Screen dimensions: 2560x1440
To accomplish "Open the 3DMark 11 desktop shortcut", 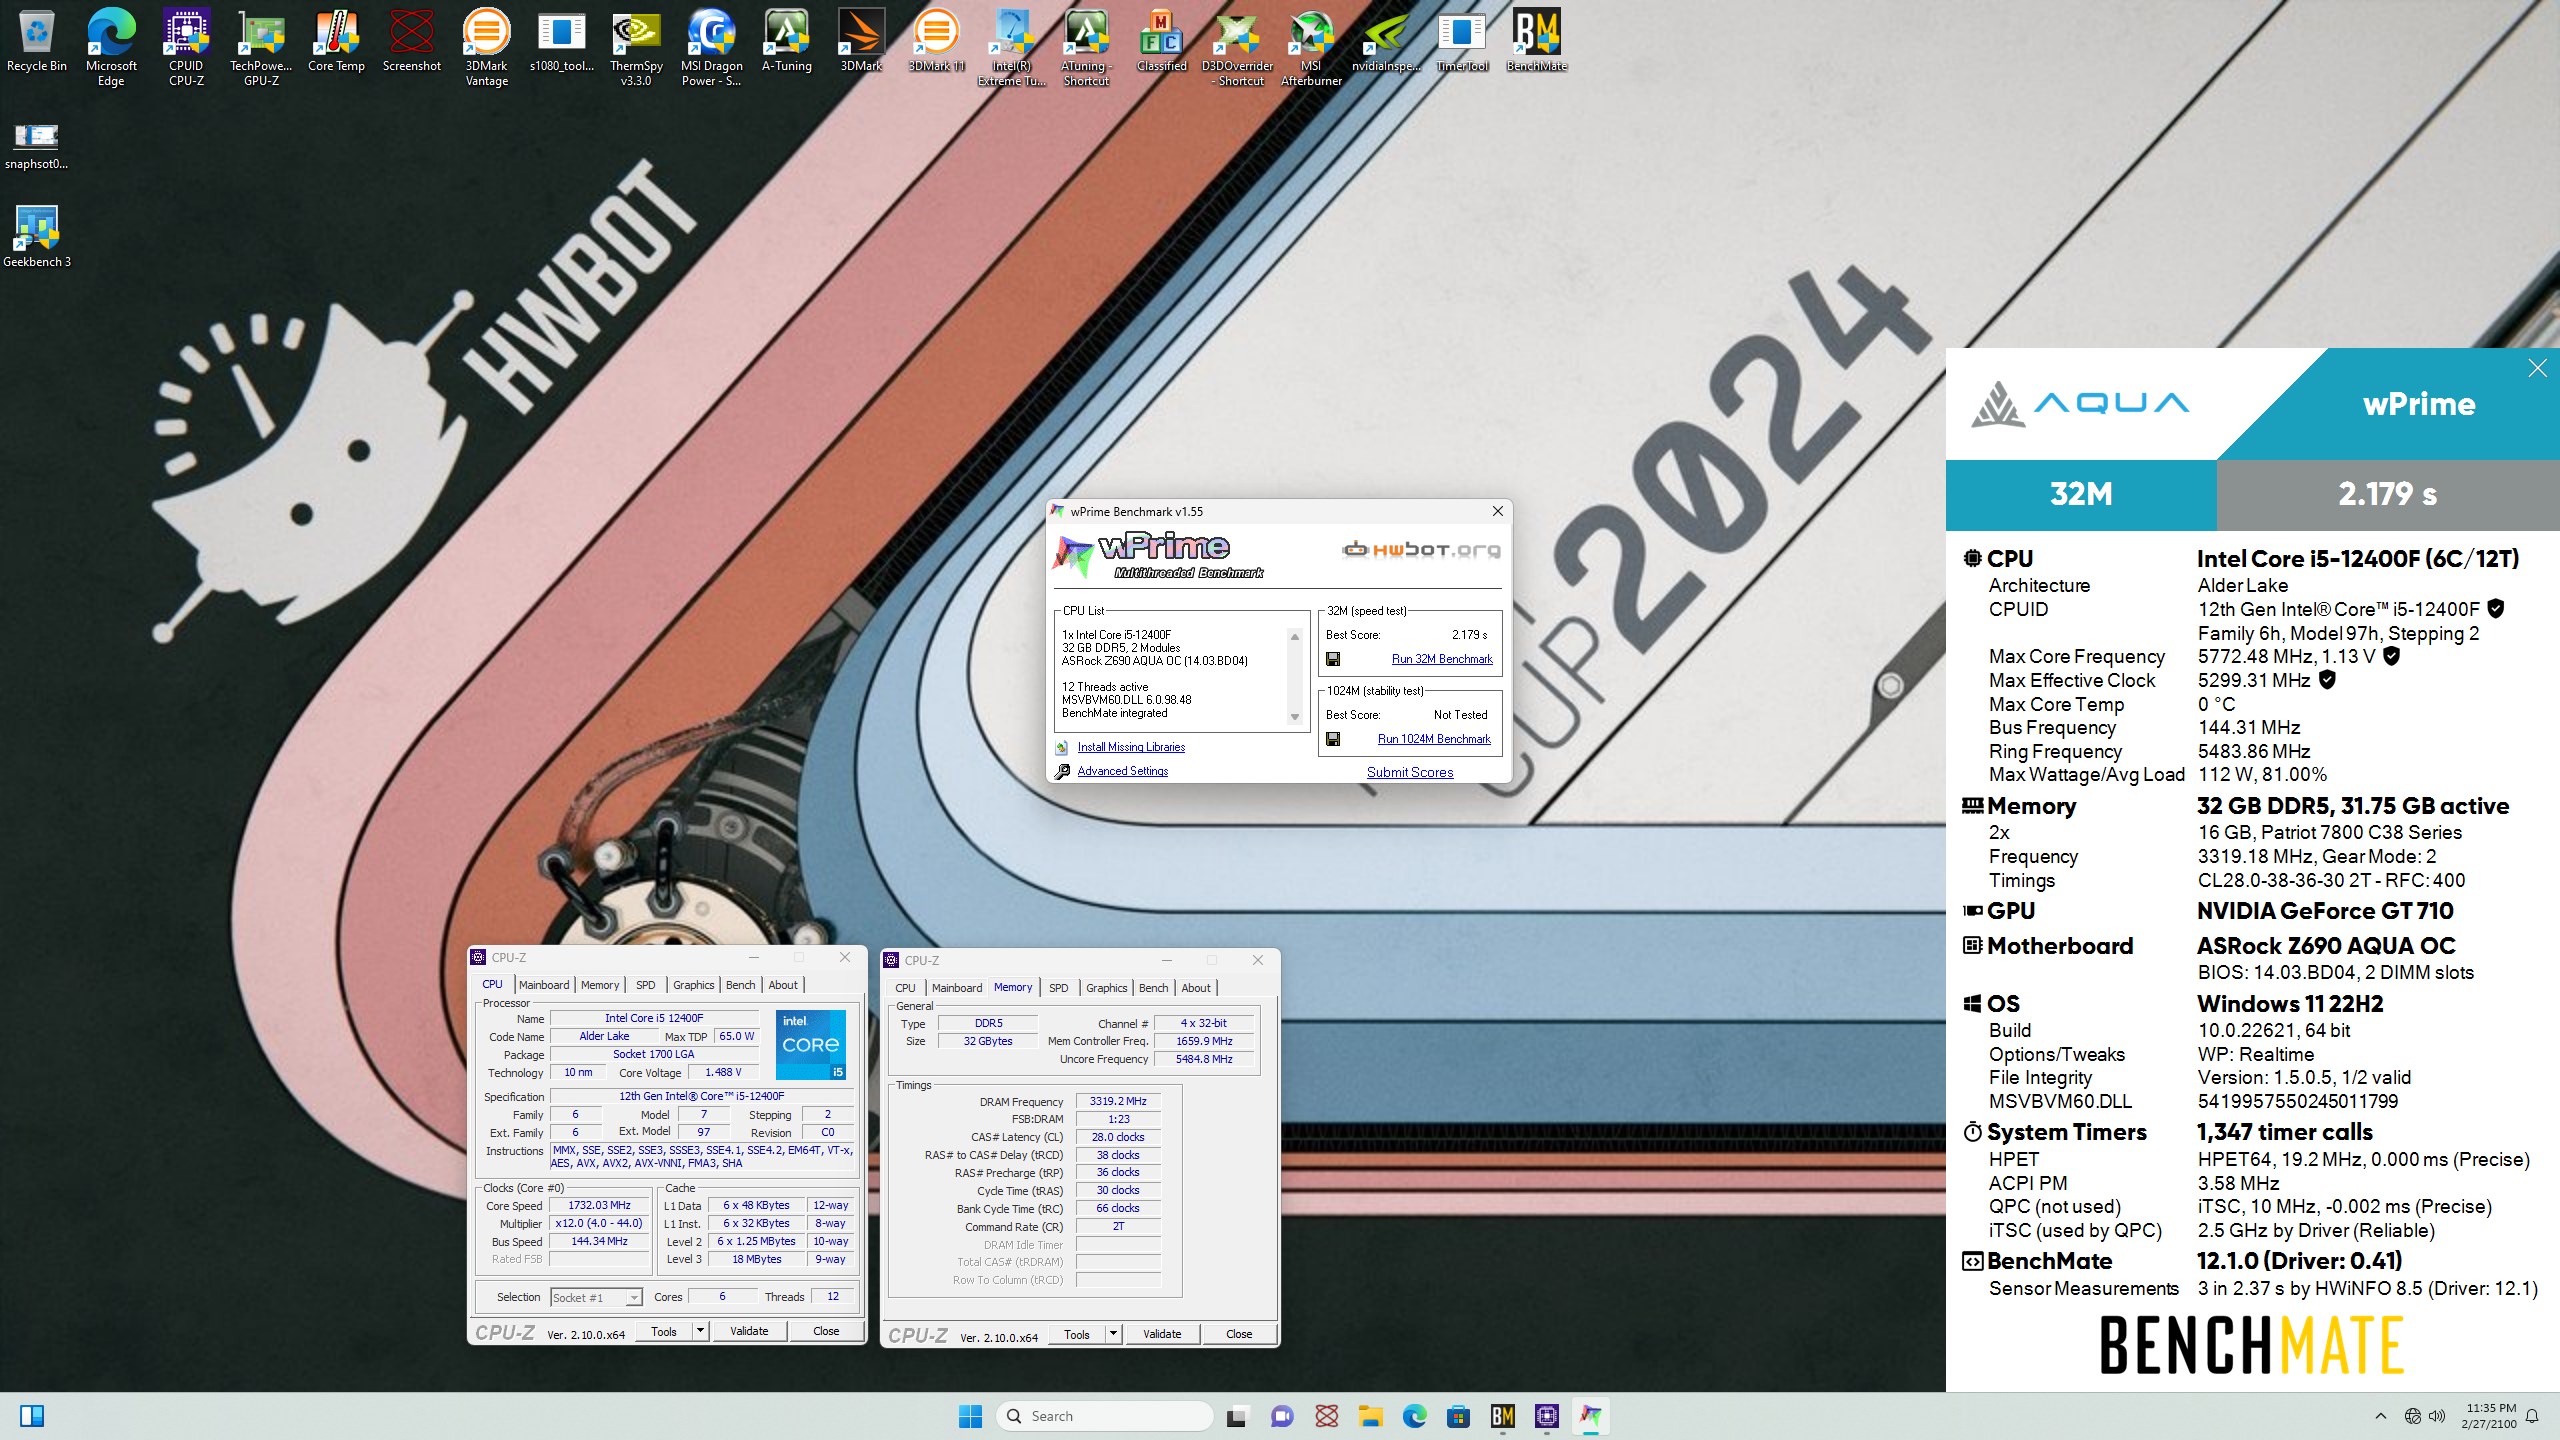I will tap(936, 42).
